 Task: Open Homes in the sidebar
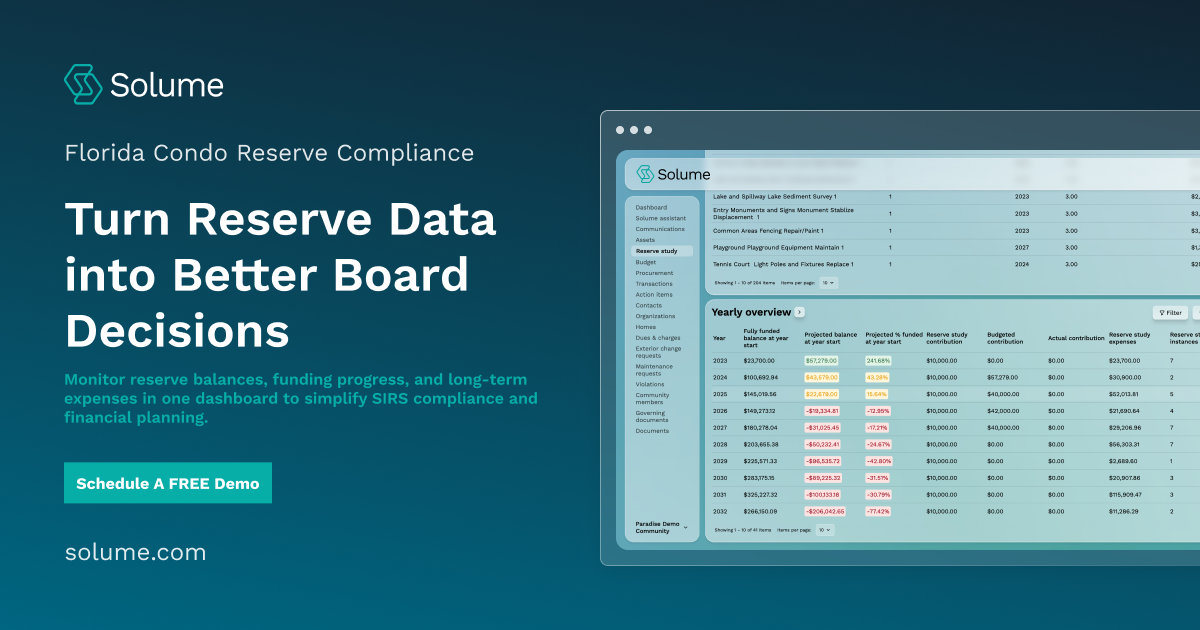(x=646, y=327)
